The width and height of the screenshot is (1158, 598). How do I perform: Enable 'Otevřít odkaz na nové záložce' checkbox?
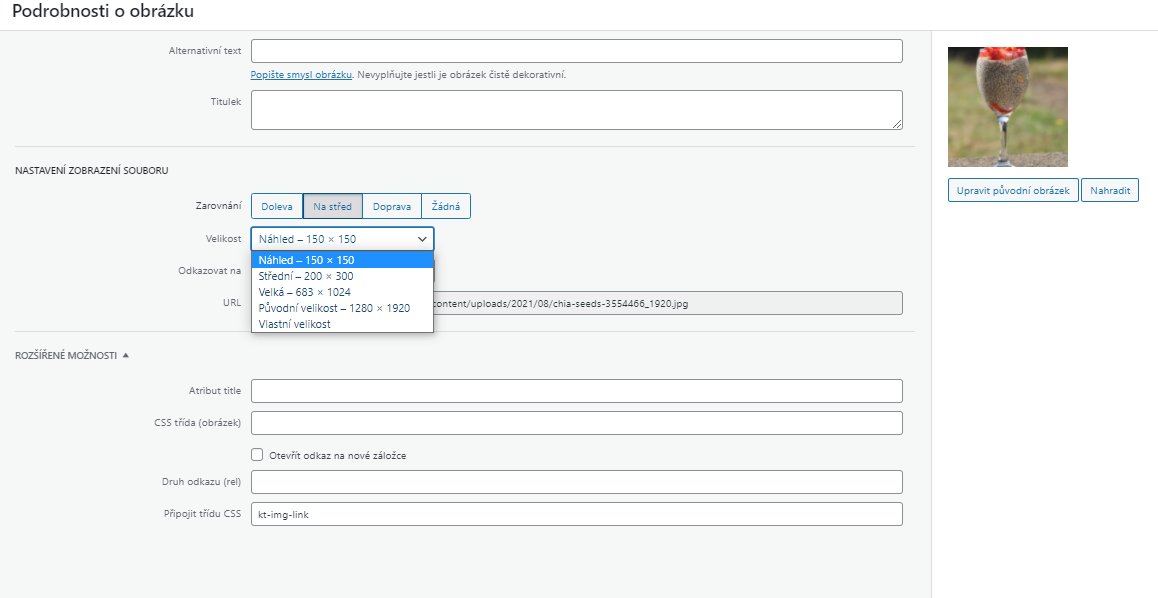click(257, 455)
